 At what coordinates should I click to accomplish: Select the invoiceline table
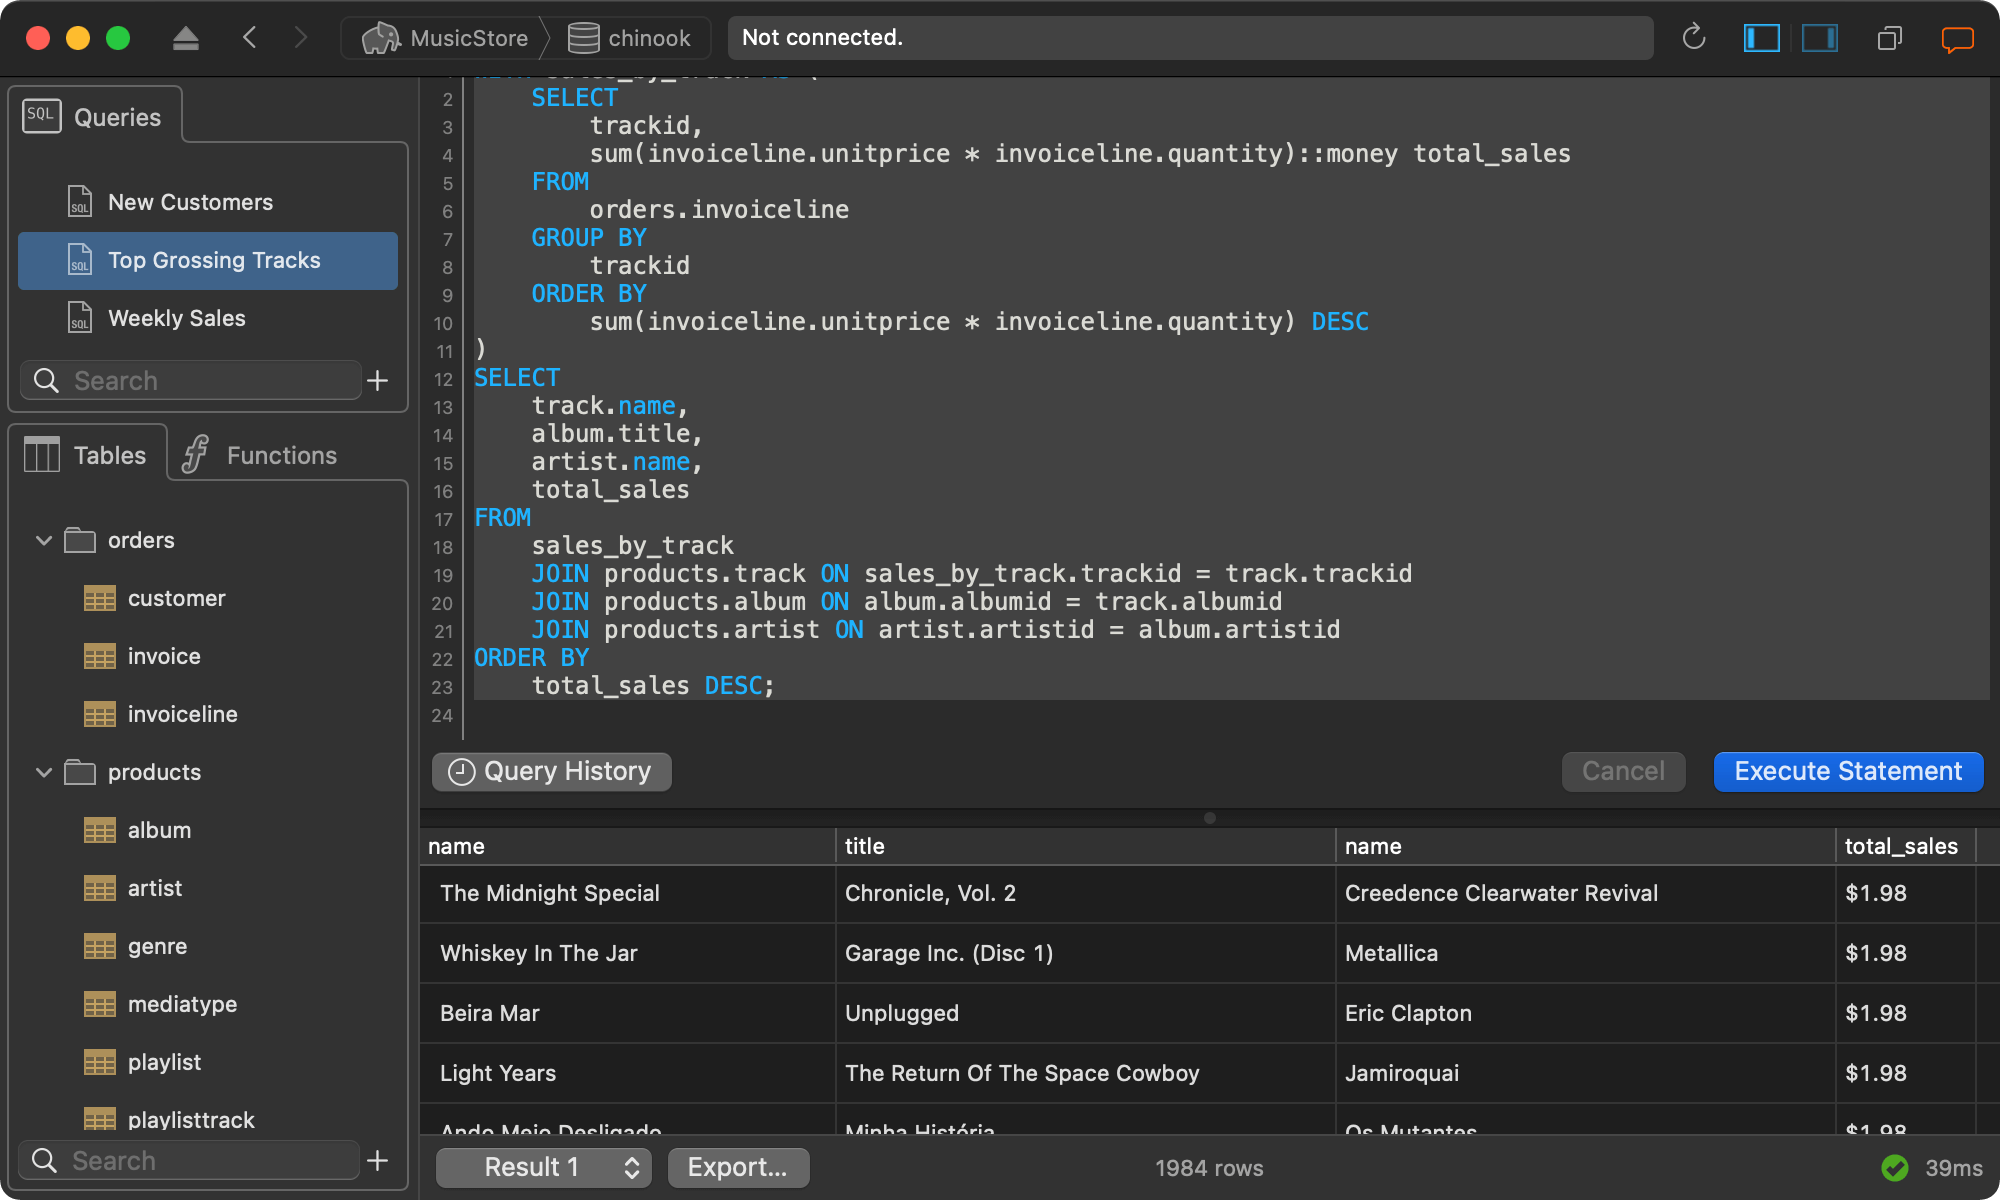[182, 714]
